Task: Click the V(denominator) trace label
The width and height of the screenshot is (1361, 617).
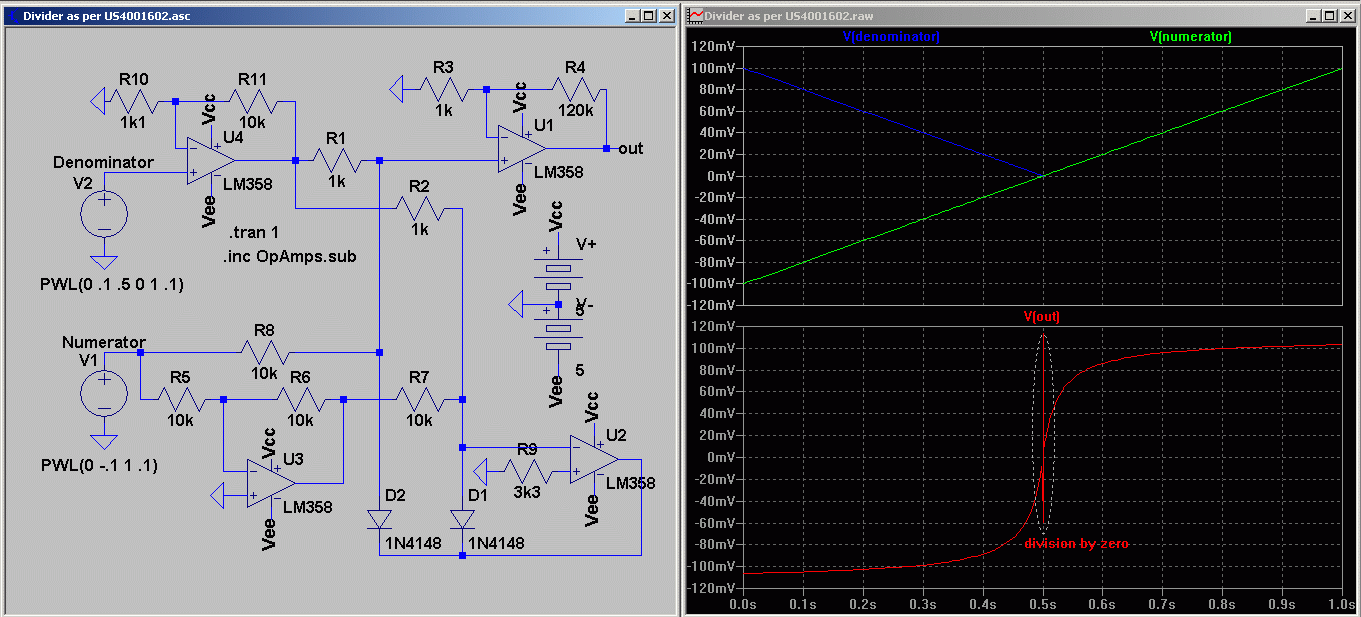Action: coord(891,37)
